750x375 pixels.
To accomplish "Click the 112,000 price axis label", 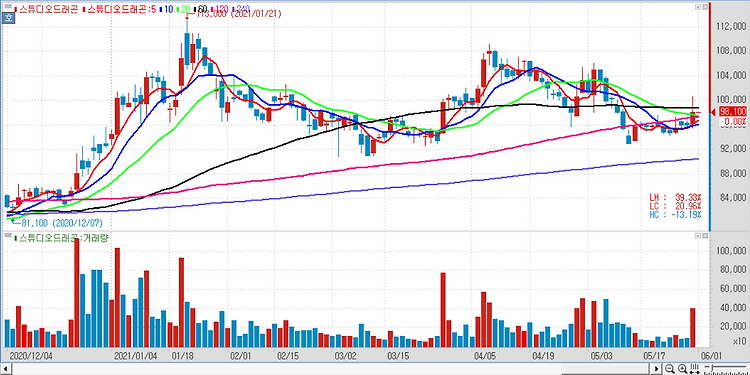I will click(732, 26).
